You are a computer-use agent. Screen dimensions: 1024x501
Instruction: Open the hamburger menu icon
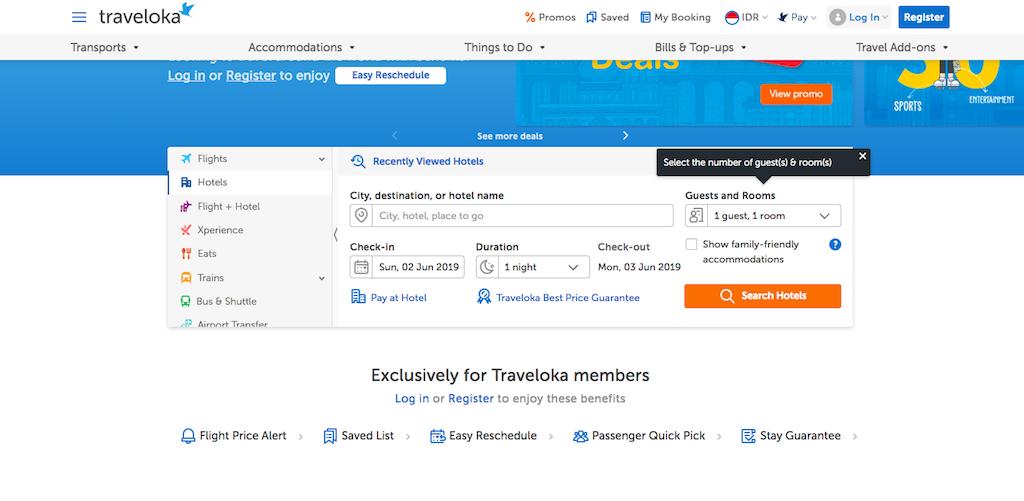click(79, 17)
